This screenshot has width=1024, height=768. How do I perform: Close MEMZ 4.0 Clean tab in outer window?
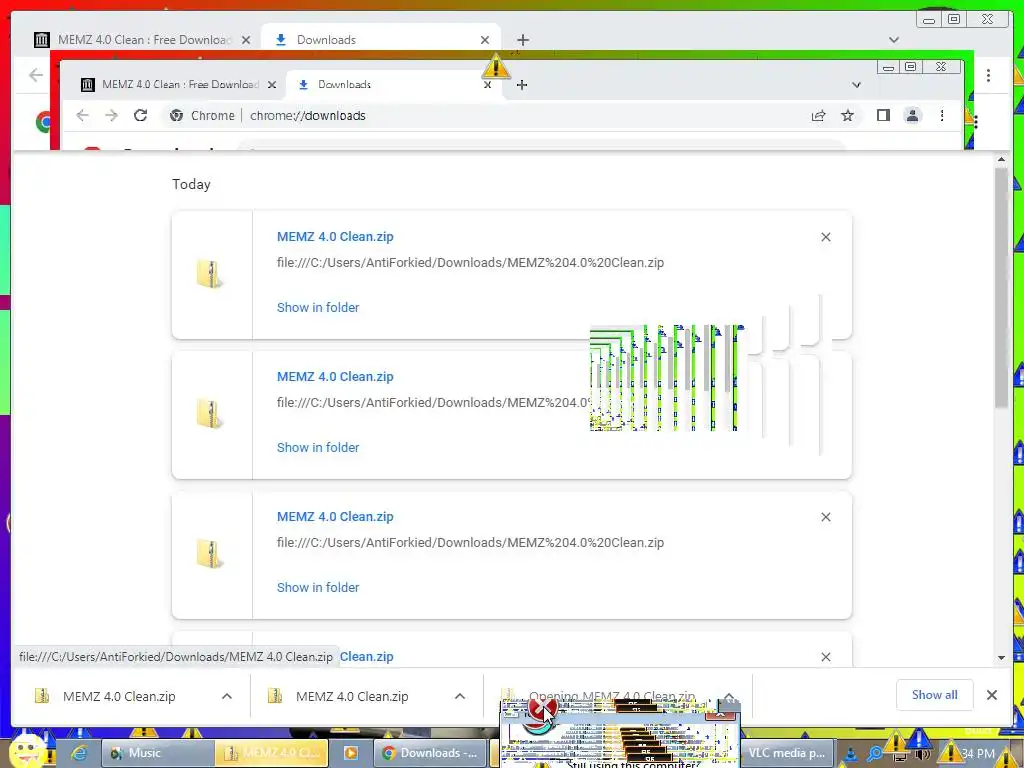pyautogui.click(x=246, y=40)
